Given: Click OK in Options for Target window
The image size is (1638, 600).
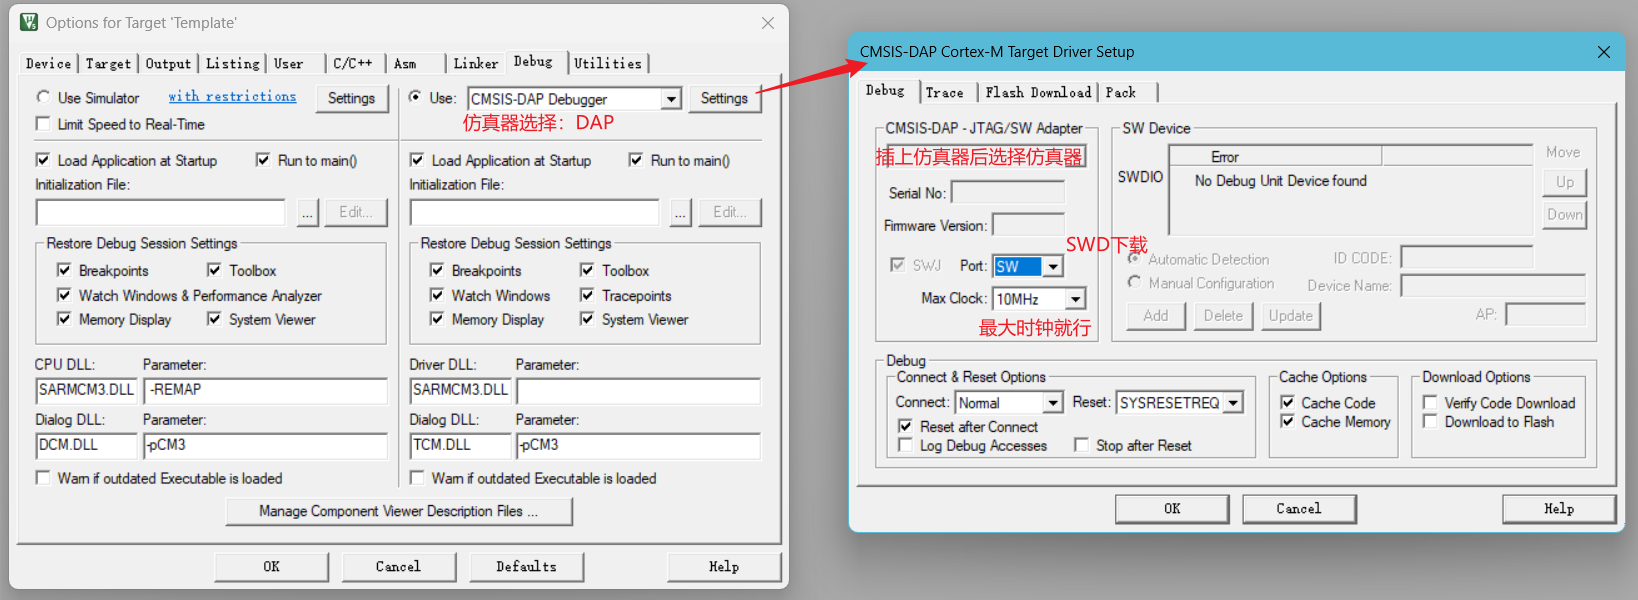Looking at the screenshot, I should (271, 566).
